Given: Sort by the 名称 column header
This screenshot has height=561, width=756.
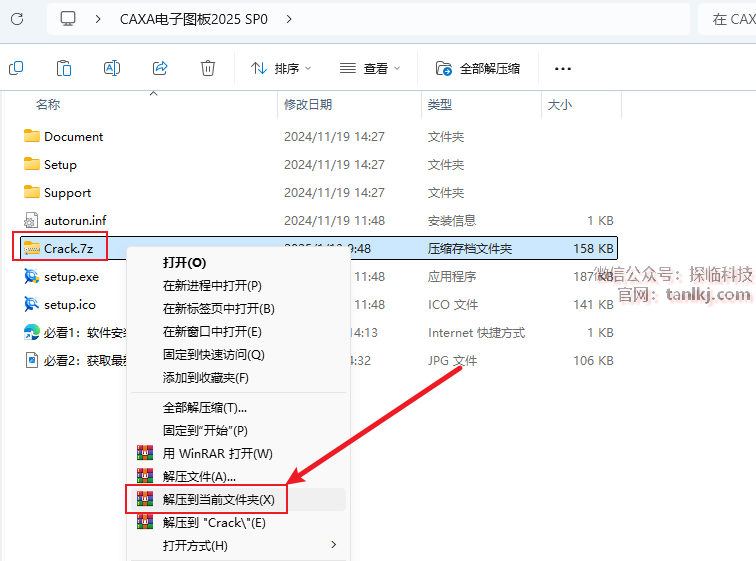Looking at the screenshot, I should pos(48,104).
